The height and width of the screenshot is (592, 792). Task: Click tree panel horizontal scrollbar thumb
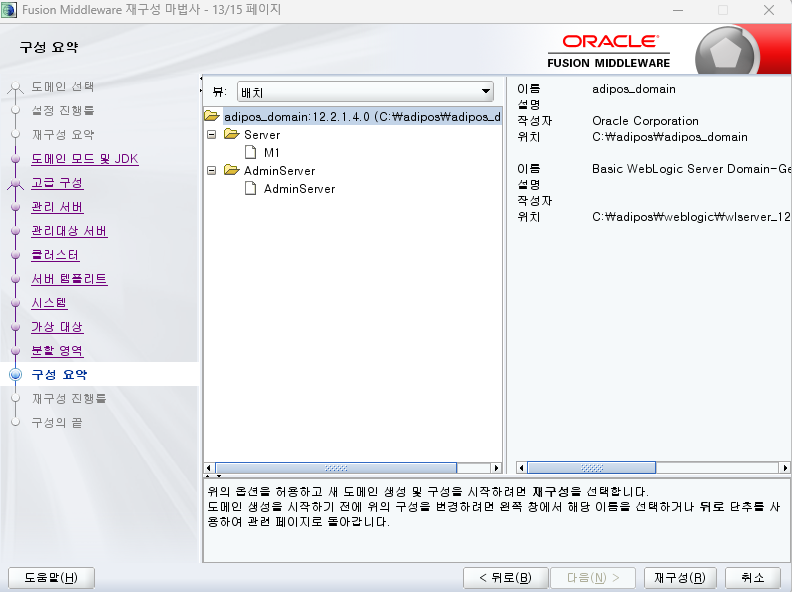pos(336,468)
